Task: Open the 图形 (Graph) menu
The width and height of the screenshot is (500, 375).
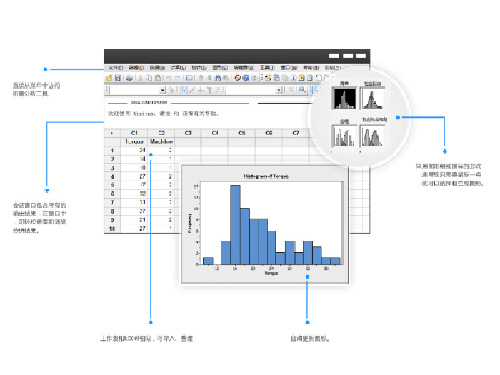Action: tap(220, 68)
